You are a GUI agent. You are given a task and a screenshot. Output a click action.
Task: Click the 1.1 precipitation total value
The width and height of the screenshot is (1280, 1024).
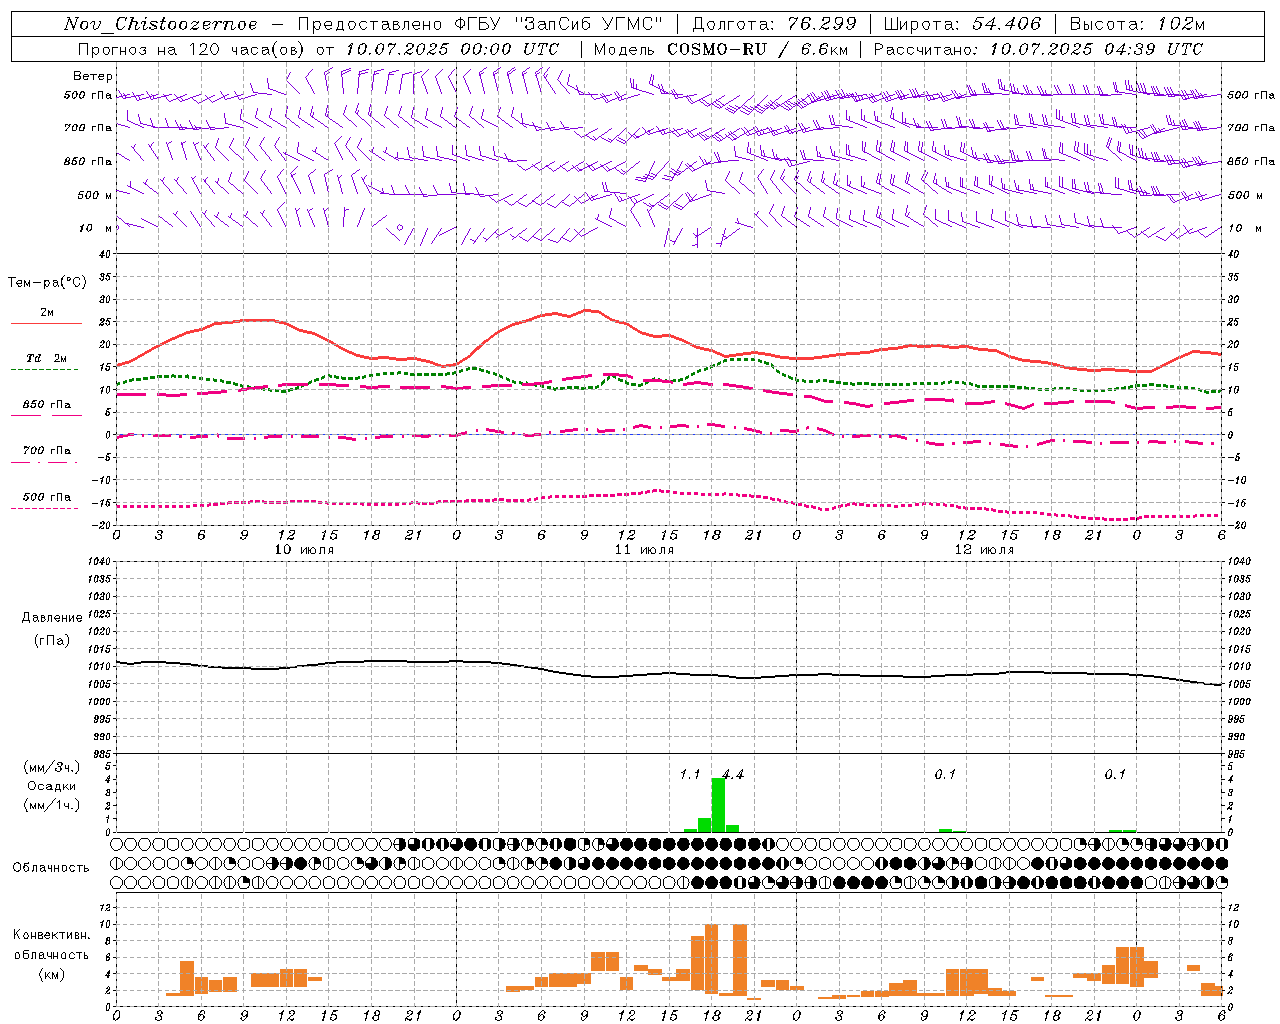[x=690, y=775]
